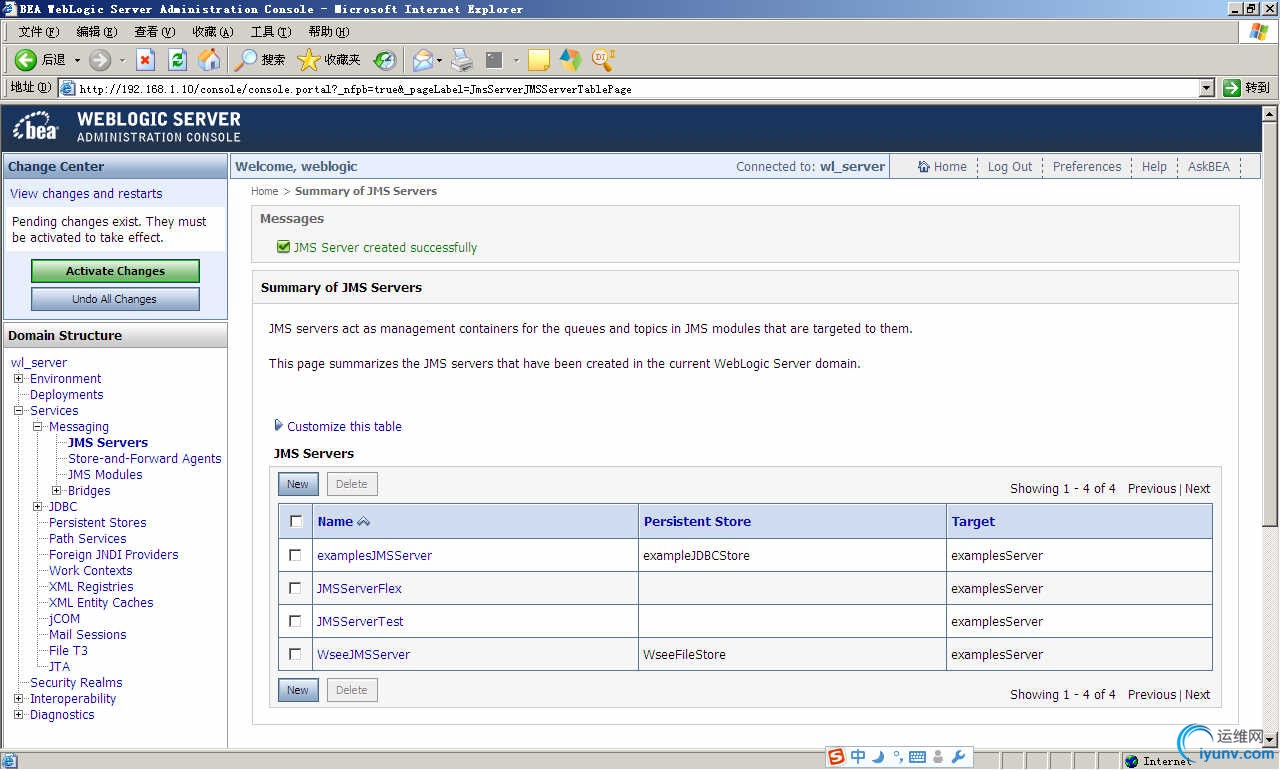Screen dimensions: 1280x770
Task: Click the Refresh page icon
Action: 177,60
